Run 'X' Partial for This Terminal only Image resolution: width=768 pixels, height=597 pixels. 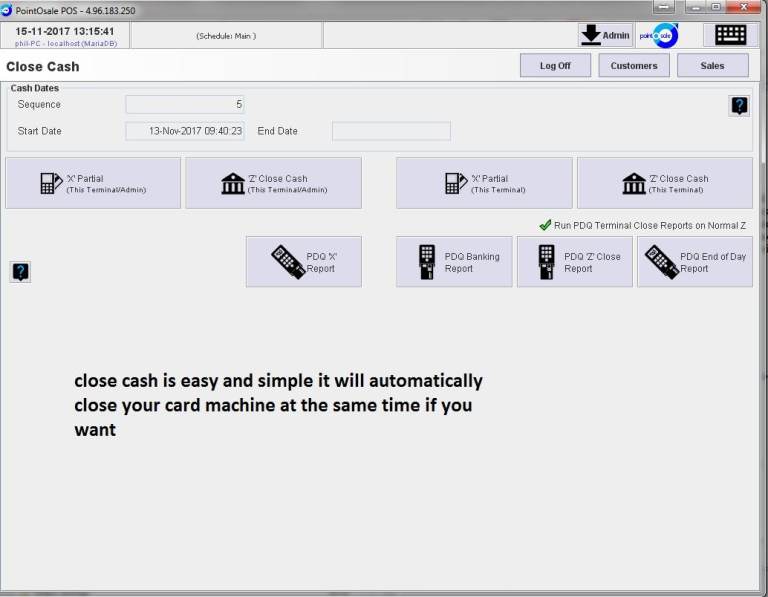click(484, 183)
